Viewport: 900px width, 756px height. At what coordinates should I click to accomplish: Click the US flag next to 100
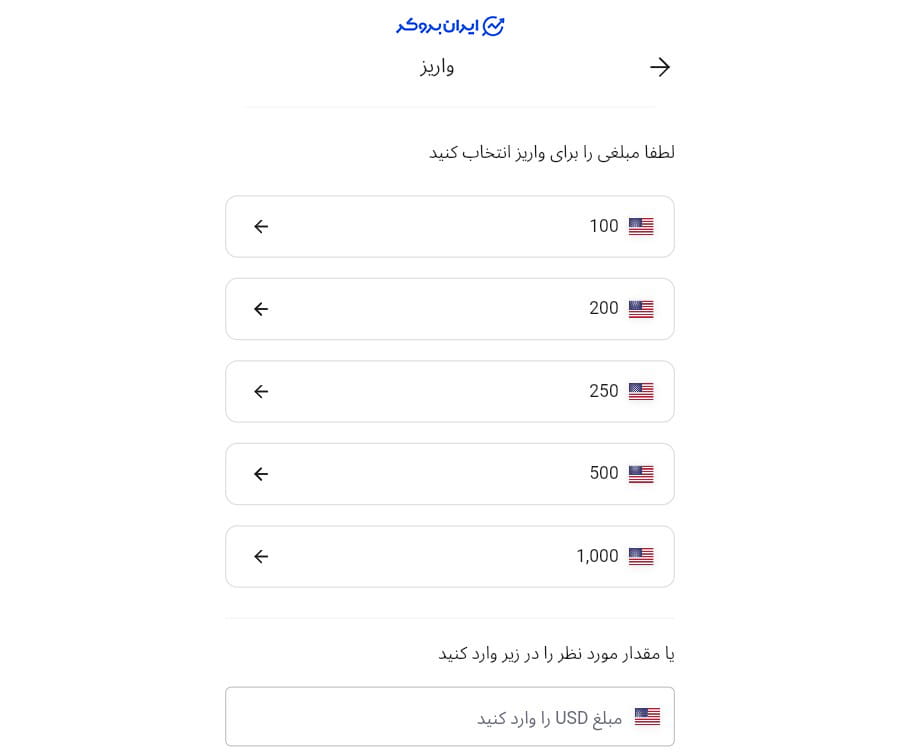[x=640, y=226]
